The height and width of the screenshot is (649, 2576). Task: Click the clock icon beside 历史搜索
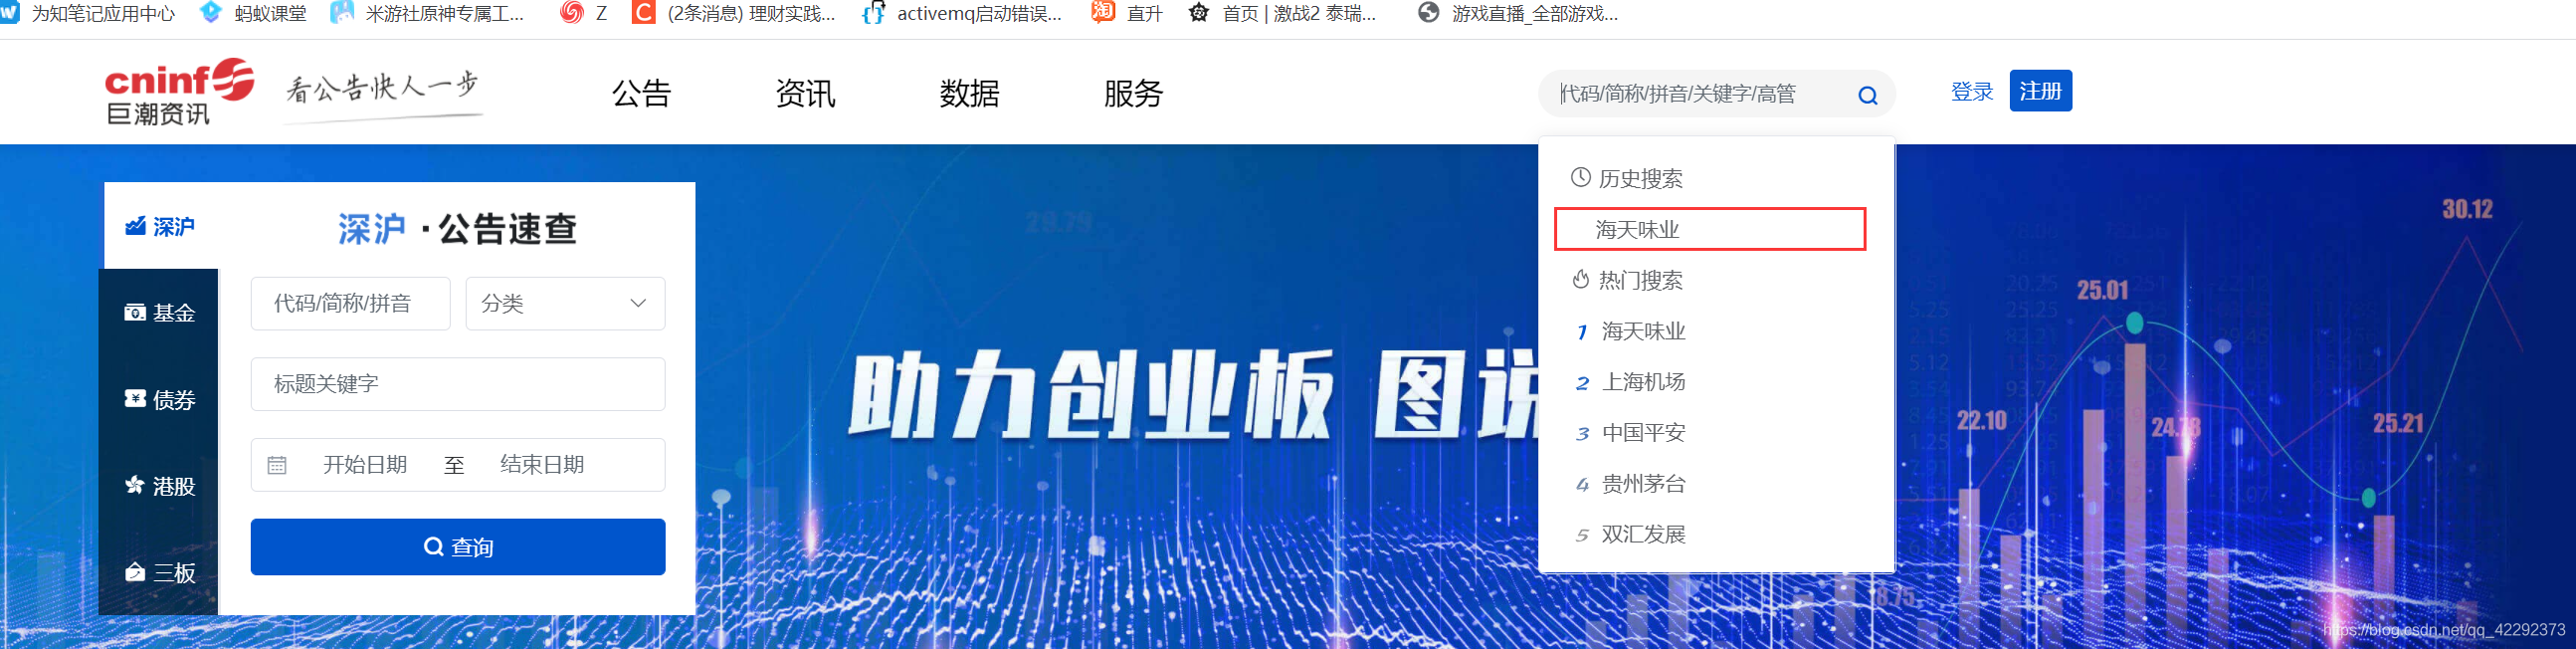click(x=1580, y=177)
